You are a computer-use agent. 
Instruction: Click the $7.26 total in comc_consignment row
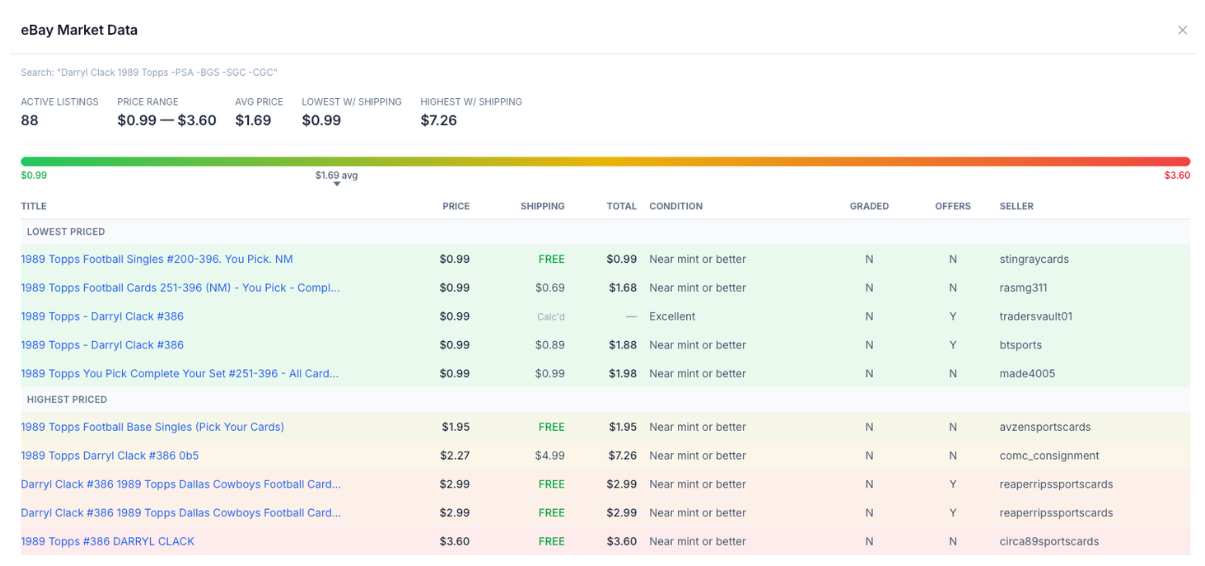[x=623, y=456]
